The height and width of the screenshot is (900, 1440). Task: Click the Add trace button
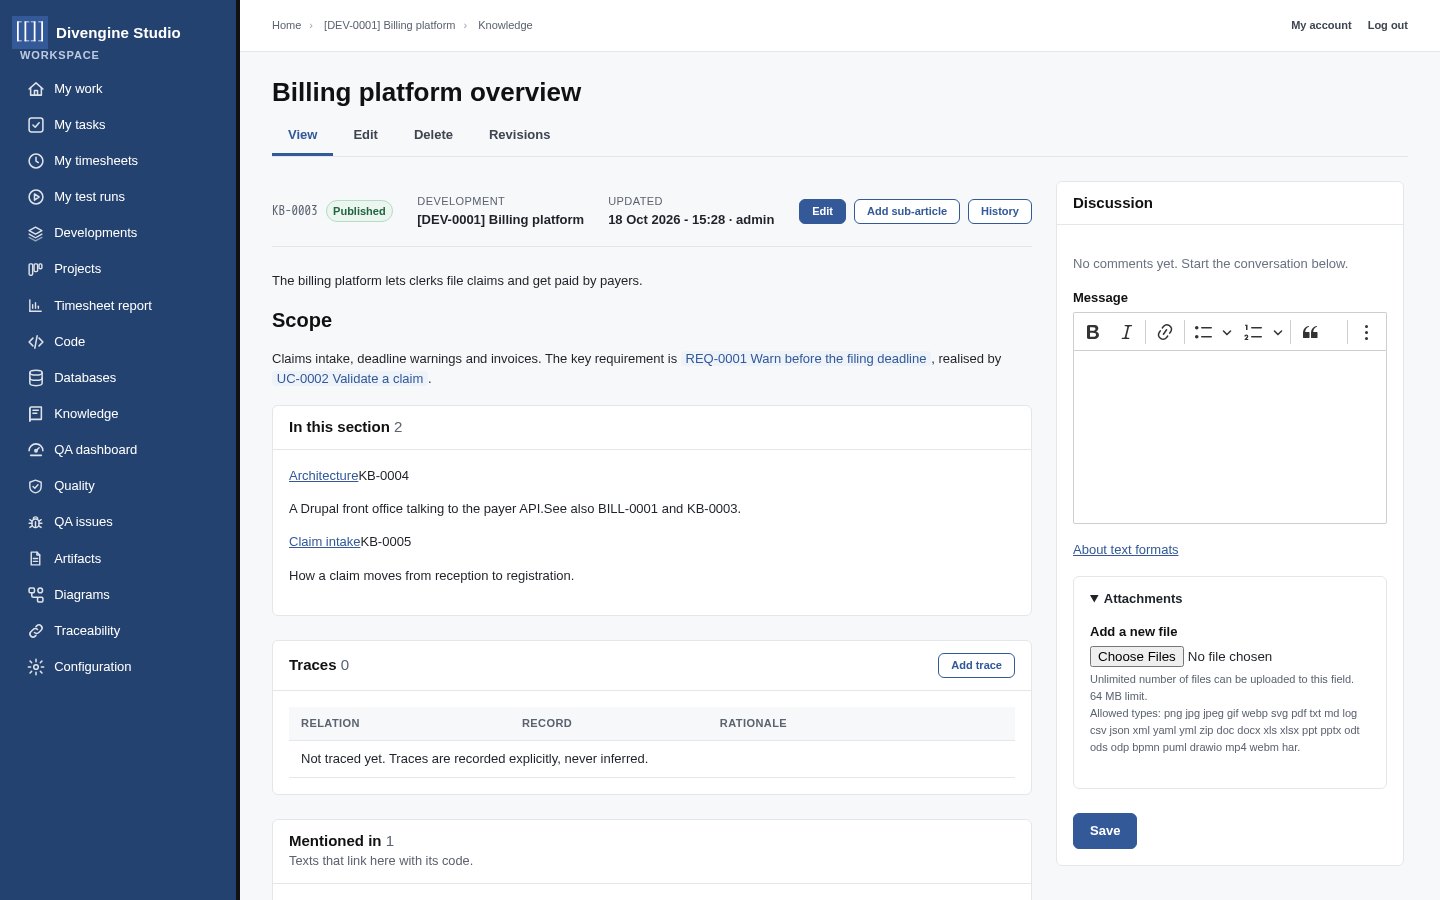(x=976, y=665)
